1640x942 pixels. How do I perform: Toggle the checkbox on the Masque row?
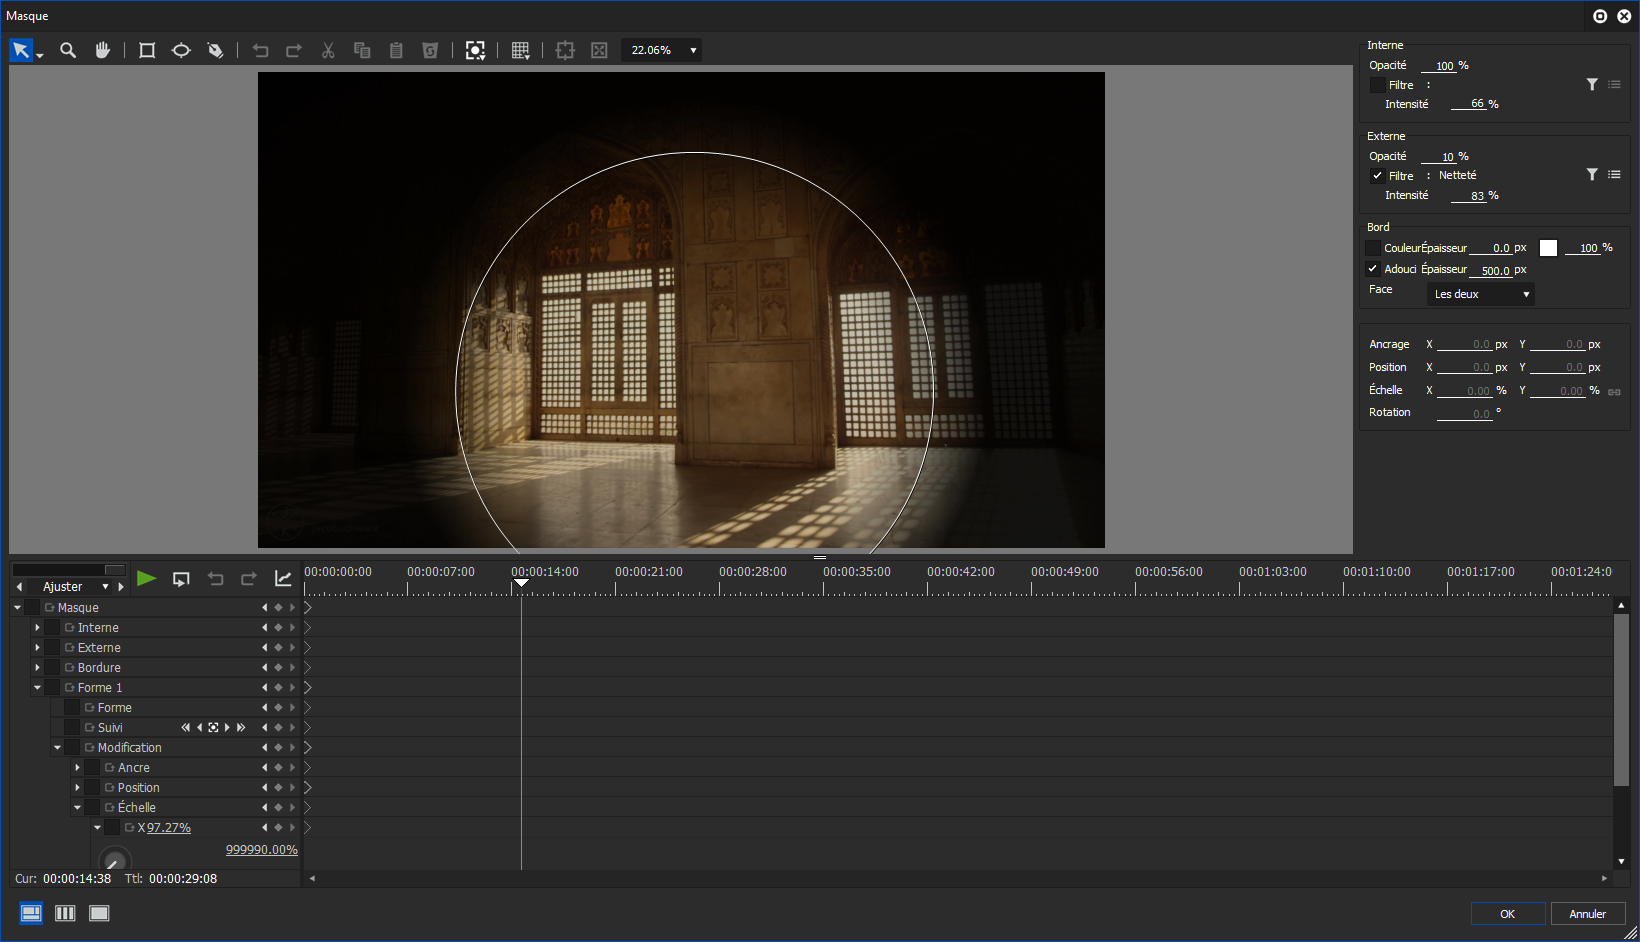tap(32, 607)
